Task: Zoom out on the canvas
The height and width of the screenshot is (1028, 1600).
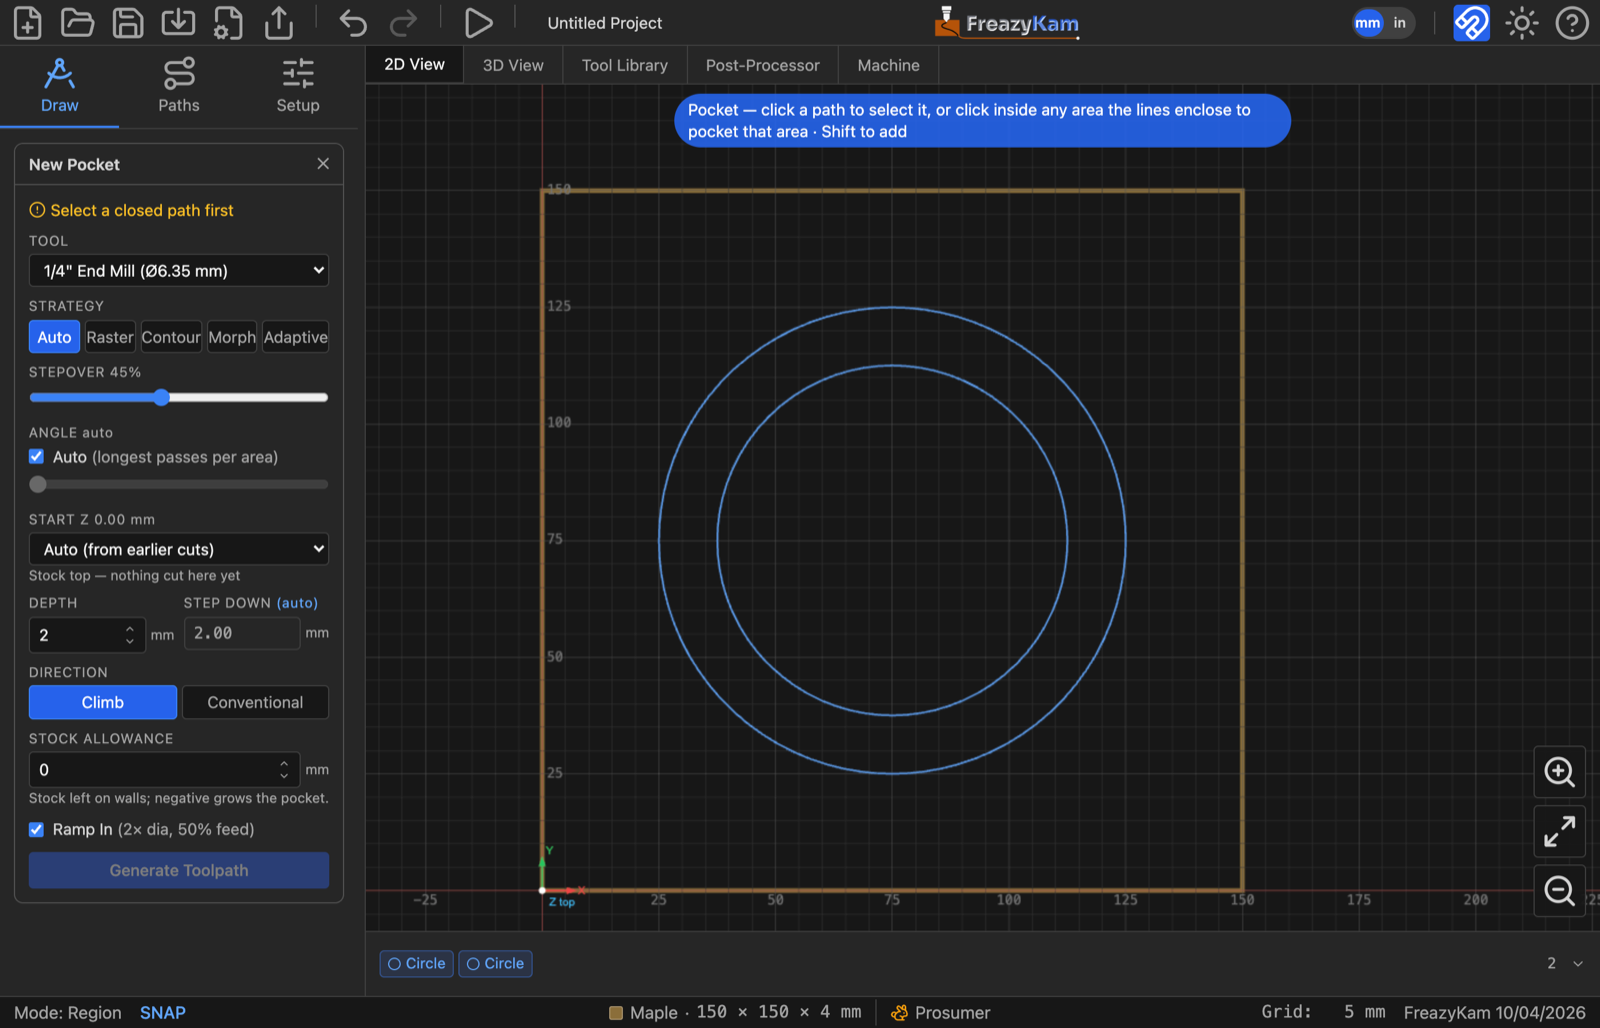Action: [x=1560, y=890]
